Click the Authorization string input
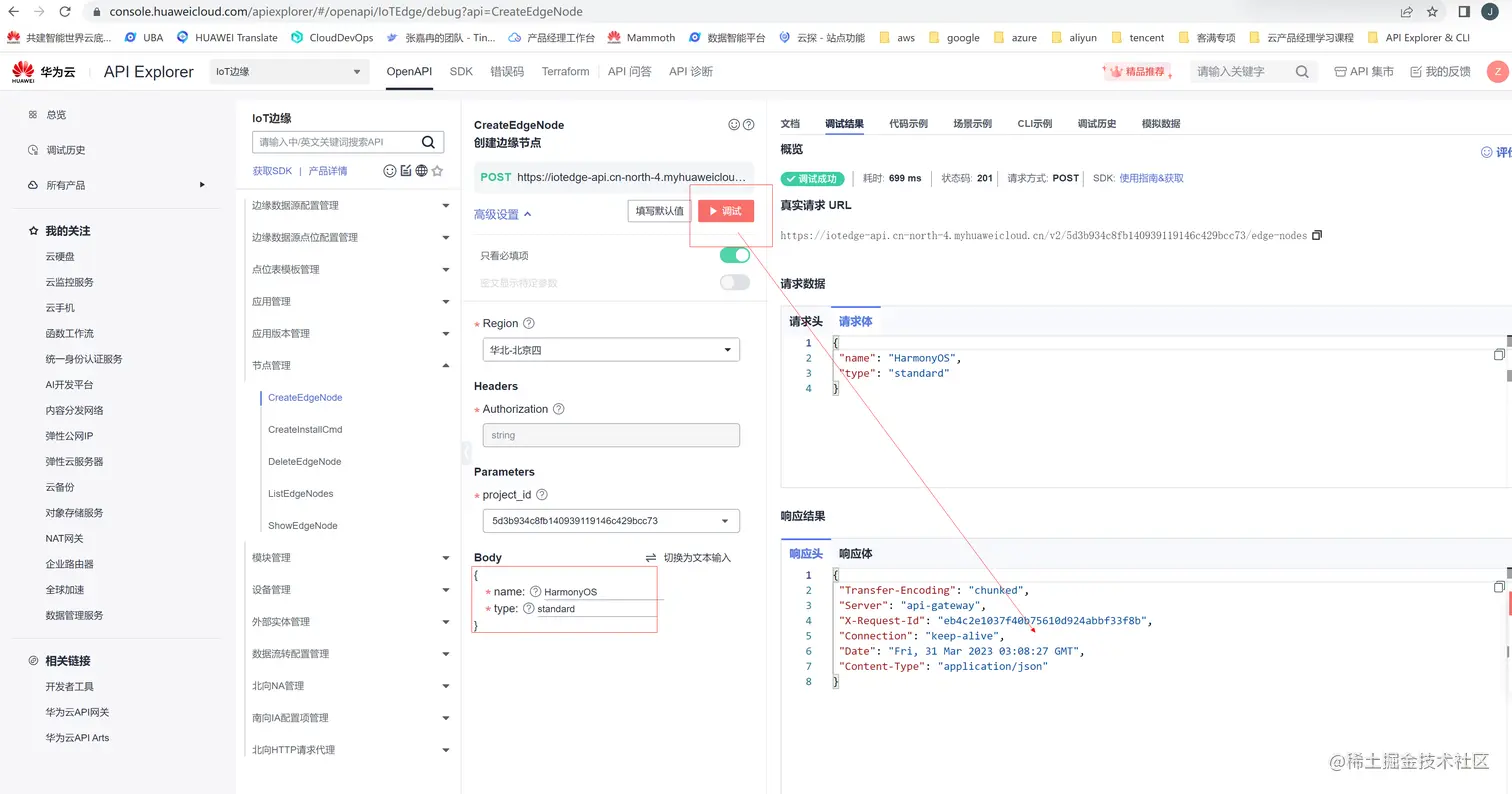This screenshot has width=1512, height=794. click(x=611, y=435)
